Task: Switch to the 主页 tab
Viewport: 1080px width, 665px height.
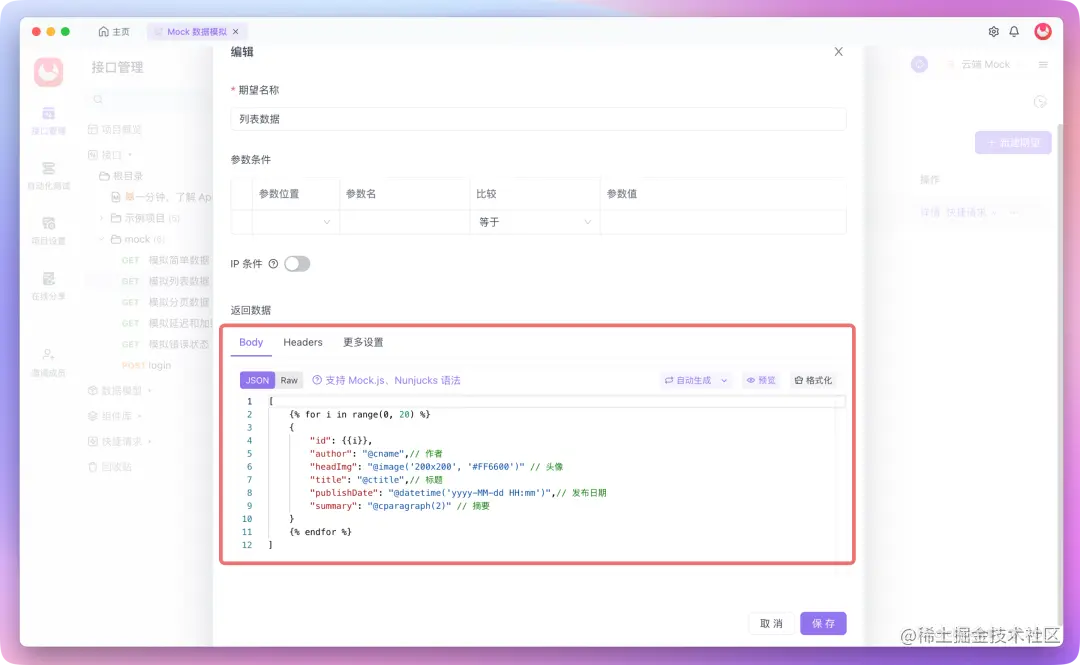Action: tap(114, 32)
